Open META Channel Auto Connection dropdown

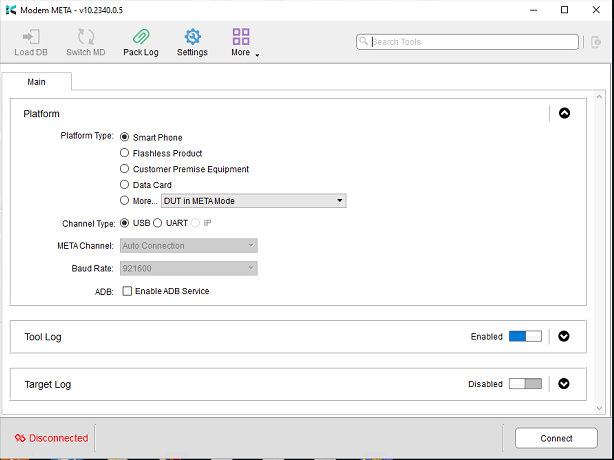(x=189, y=246)
